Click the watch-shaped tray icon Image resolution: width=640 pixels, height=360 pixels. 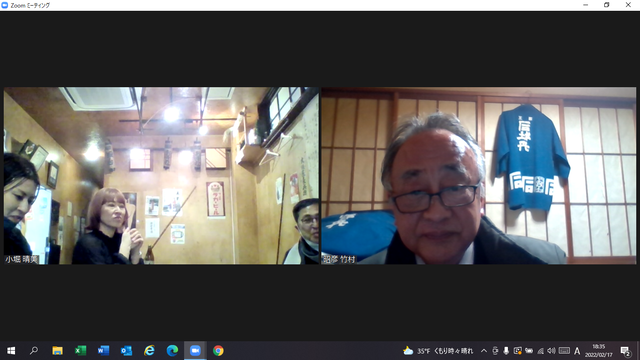[495, 351]
